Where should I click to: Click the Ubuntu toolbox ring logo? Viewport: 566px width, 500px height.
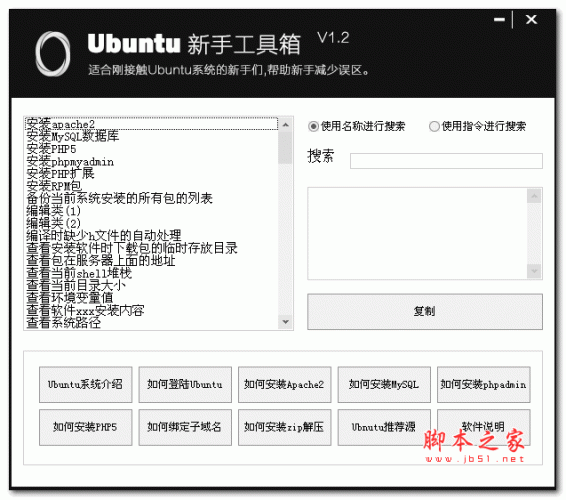(53, 53)
